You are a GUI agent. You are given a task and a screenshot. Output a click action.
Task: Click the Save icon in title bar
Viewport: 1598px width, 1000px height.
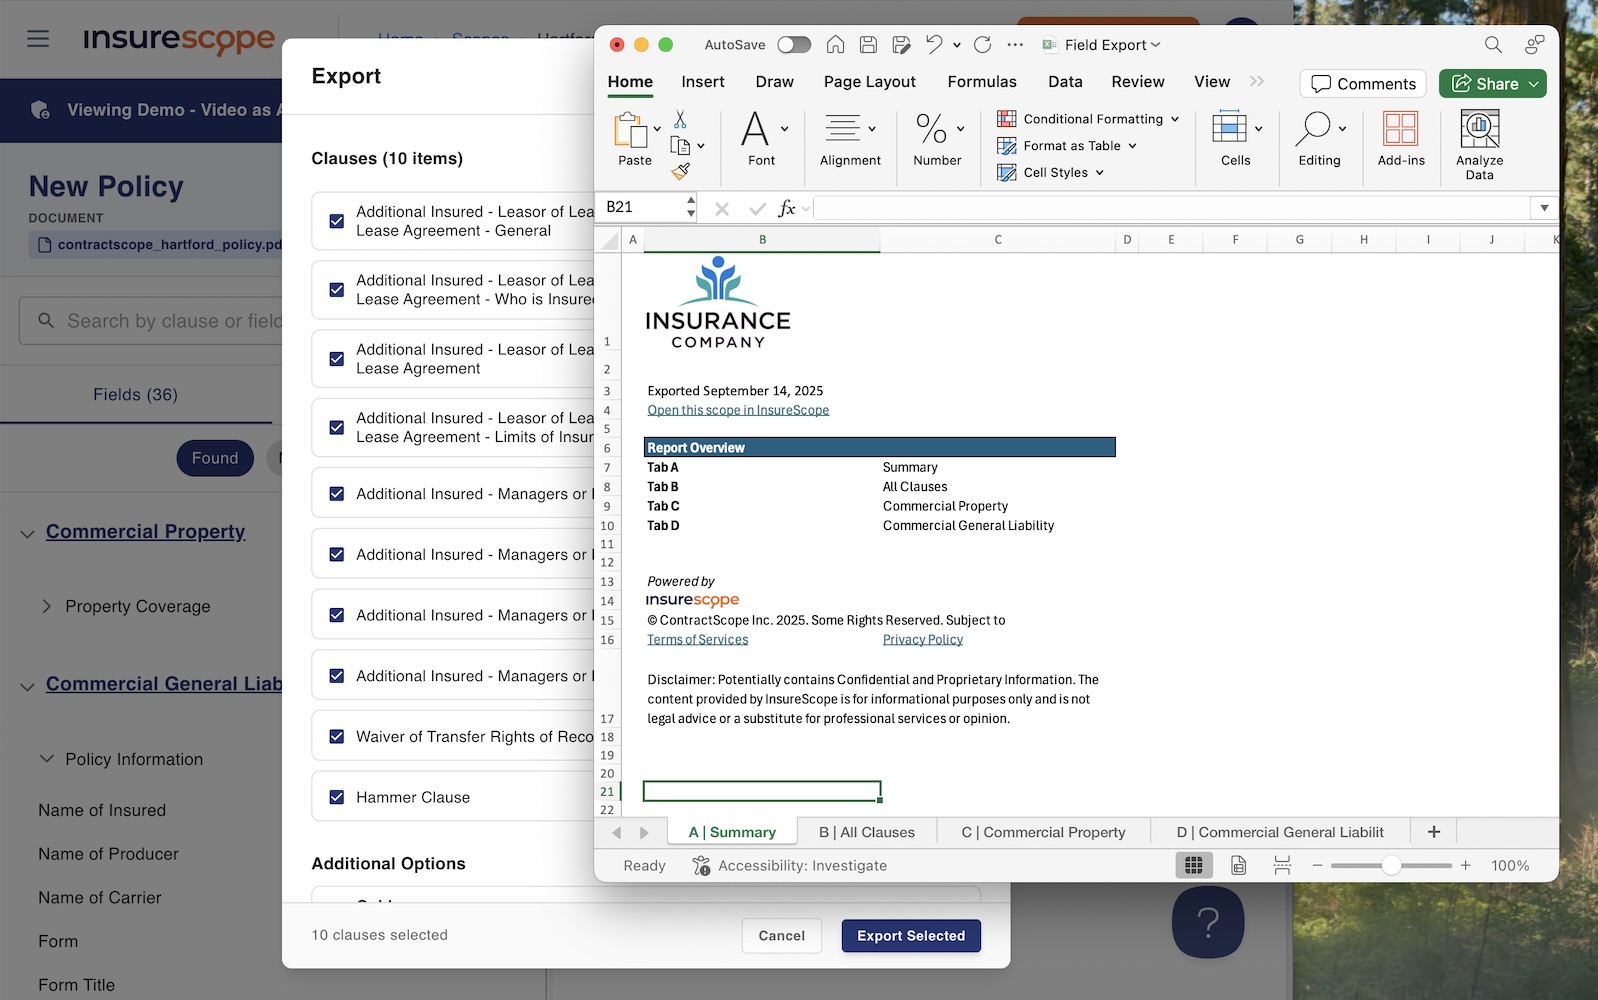pyautogui.click(x=868, y=44)
